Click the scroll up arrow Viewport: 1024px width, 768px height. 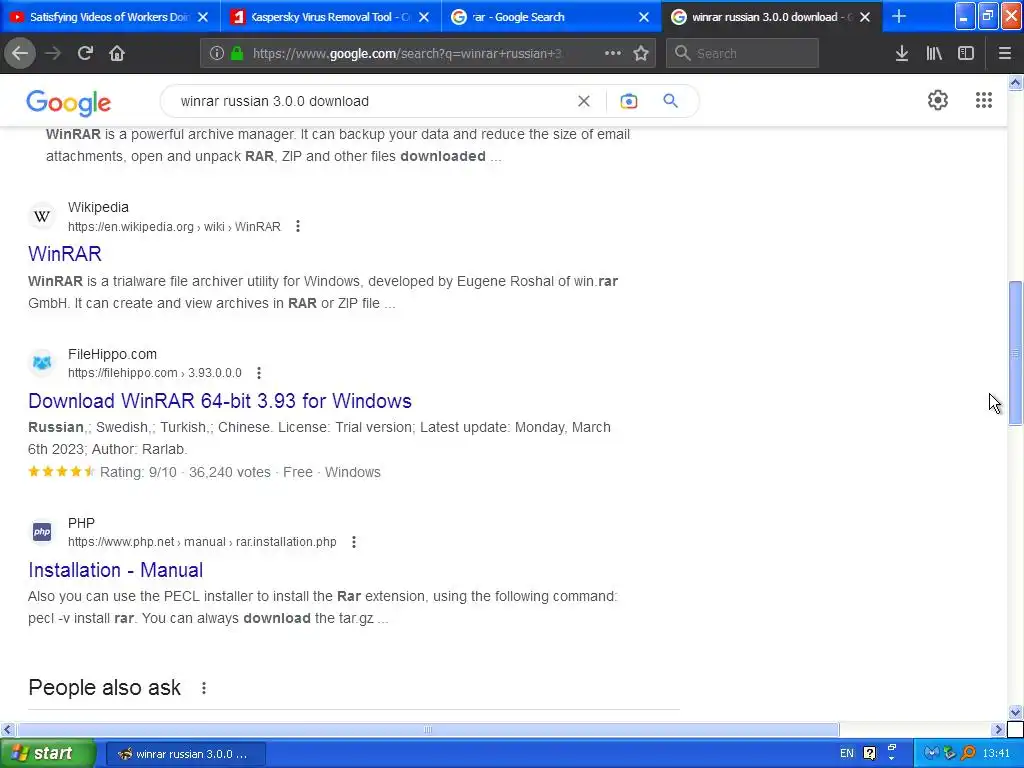pos(1015,82)
